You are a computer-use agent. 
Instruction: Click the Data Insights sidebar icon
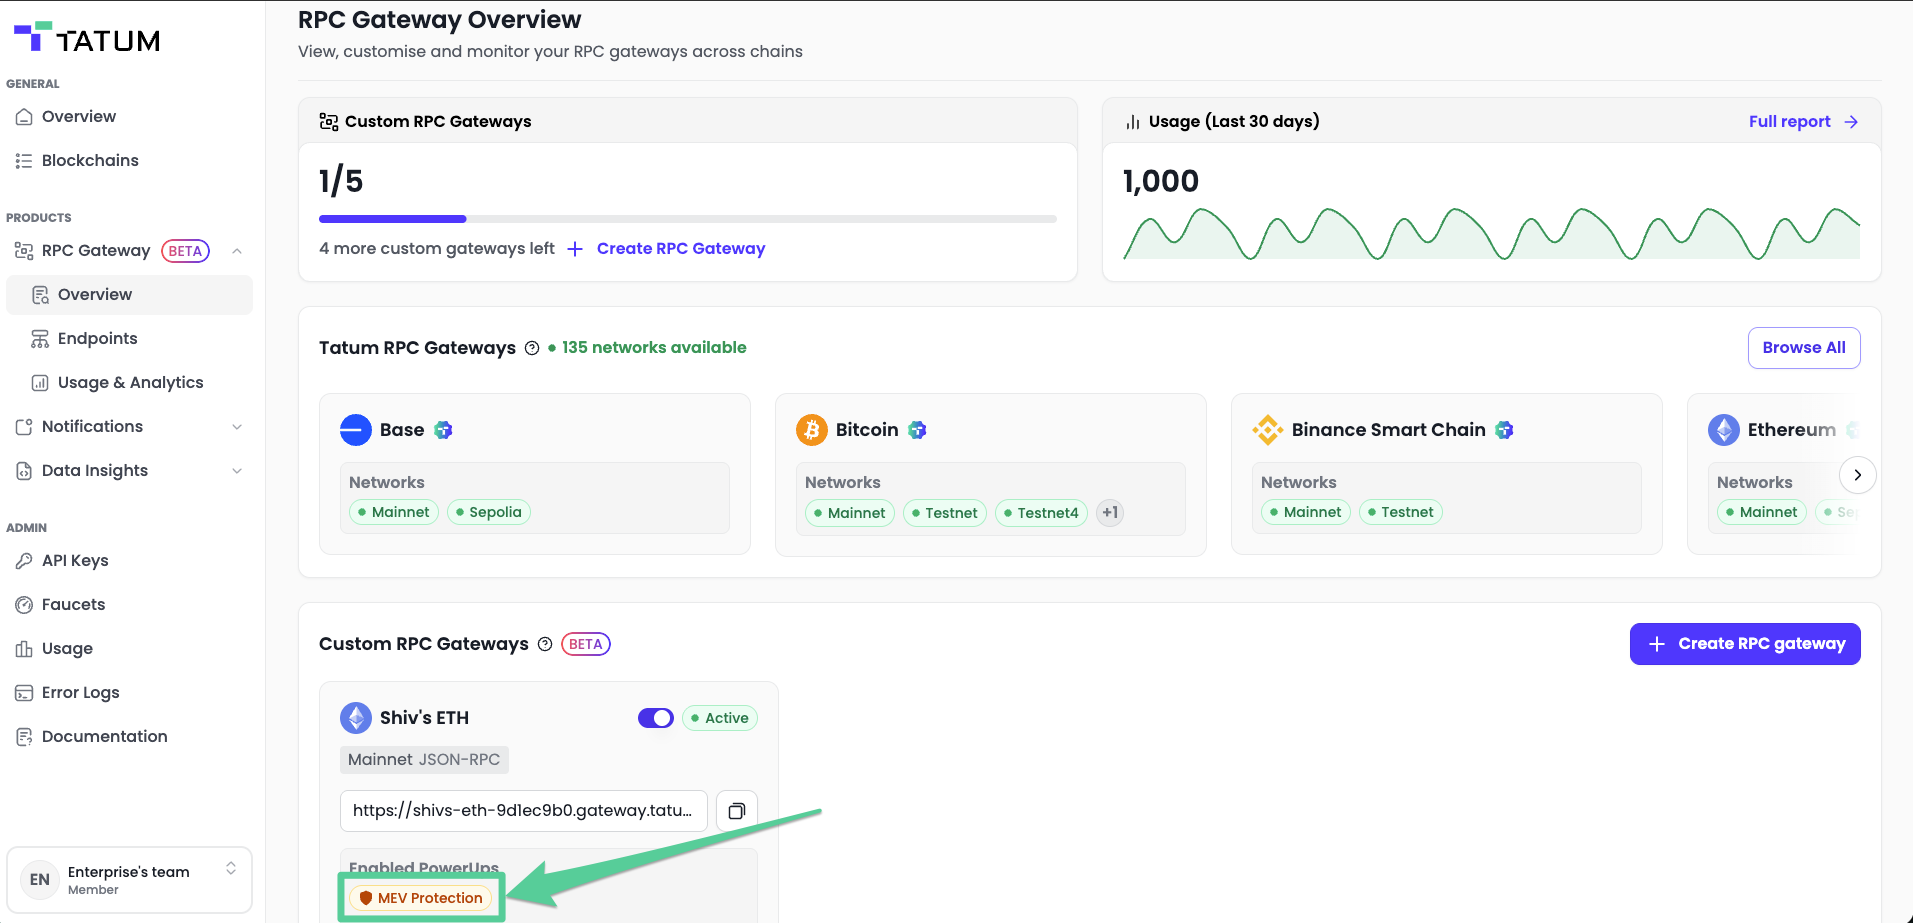point(24,471)
